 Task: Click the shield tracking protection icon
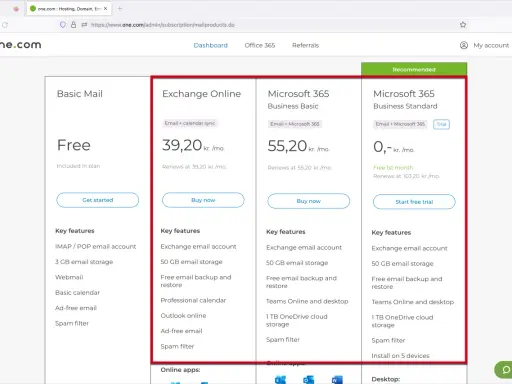[x=63, y=24]
